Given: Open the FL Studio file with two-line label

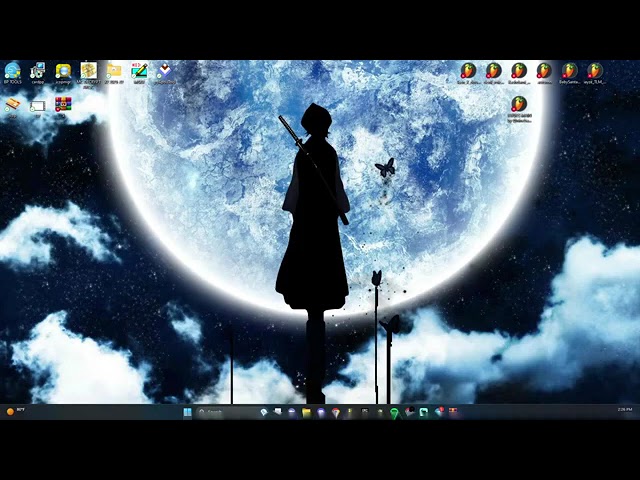Looking at the screenshot, I should 519,109.
